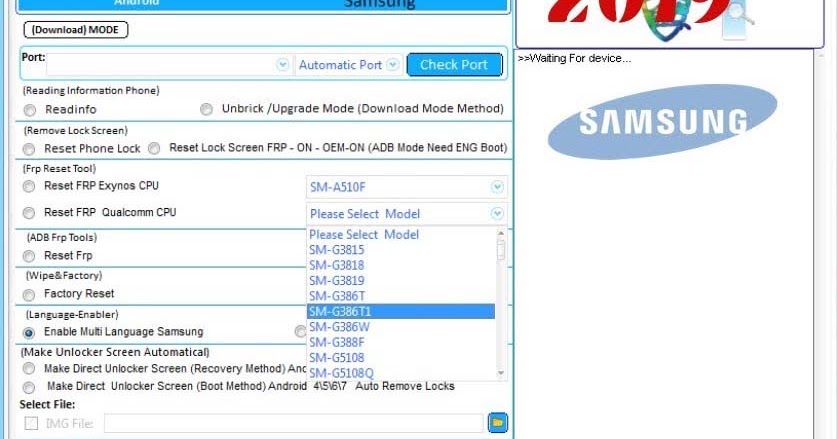Click the Samsung logo image

[x=662, y=122]
